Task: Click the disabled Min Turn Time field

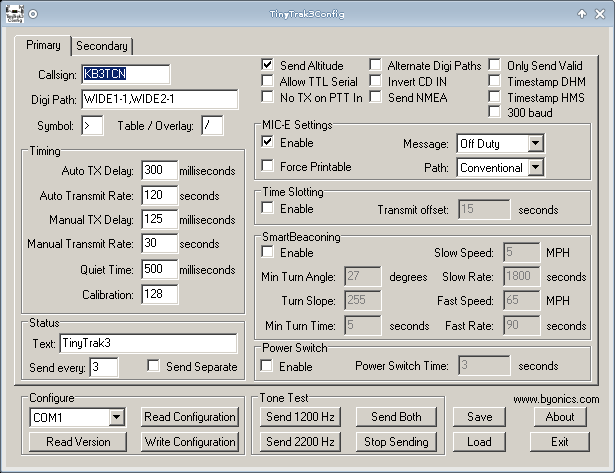Action: coord(362,325)
